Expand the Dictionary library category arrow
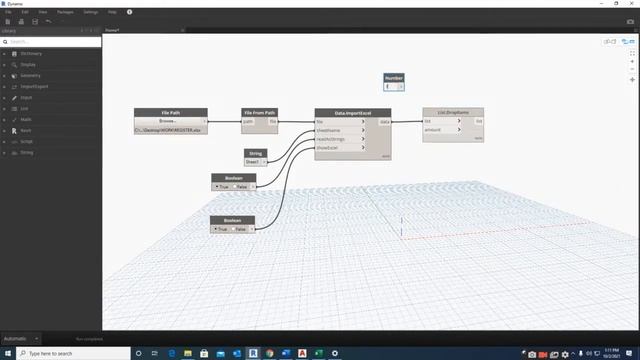The height and width of the screenshot is (360, 640). tap(4, 54)
